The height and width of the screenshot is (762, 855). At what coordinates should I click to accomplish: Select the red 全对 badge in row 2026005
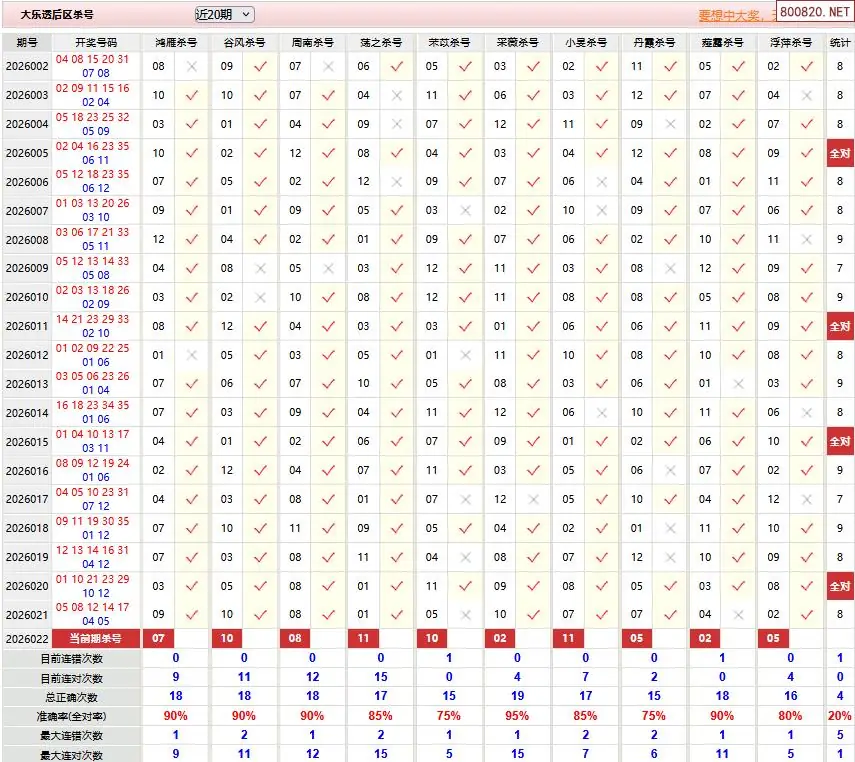[839, 154]
